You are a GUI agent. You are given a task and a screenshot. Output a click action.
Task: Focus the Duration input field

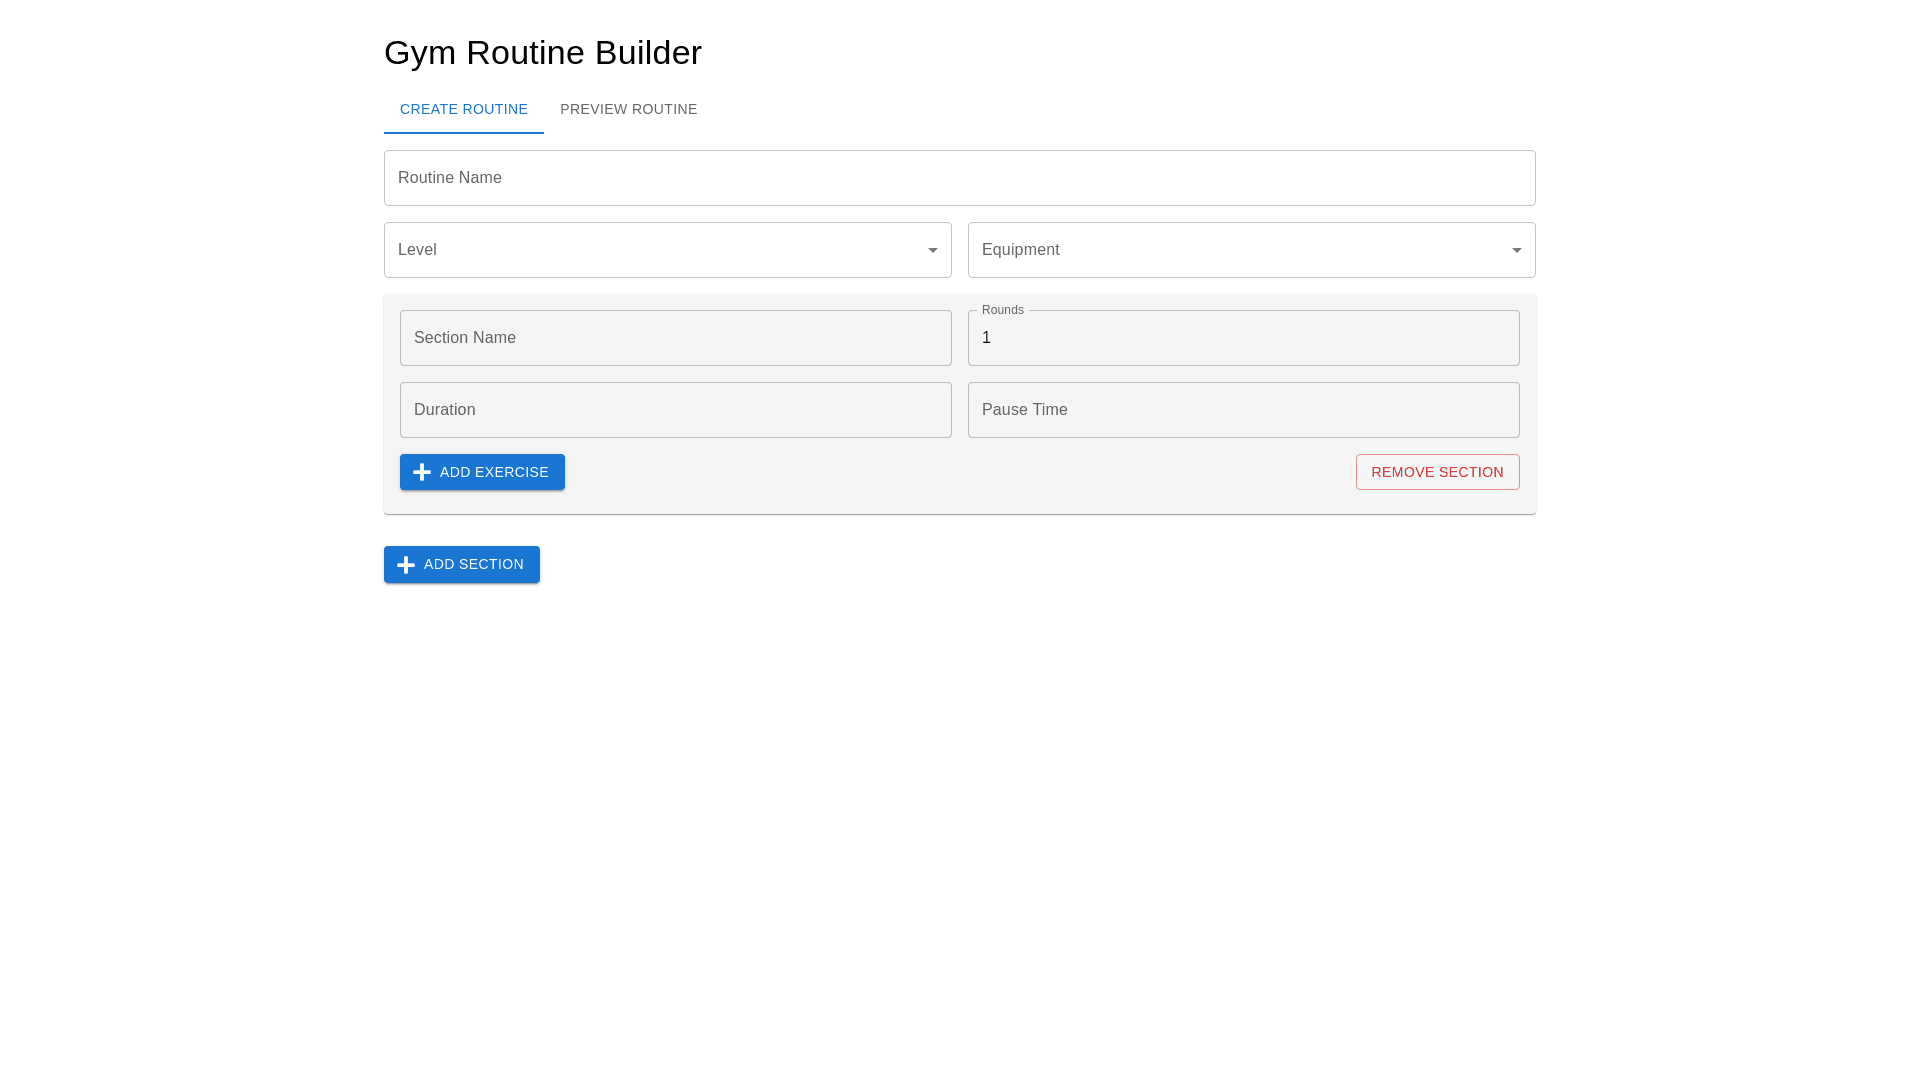pyautogui.click(x=675, y=410)
